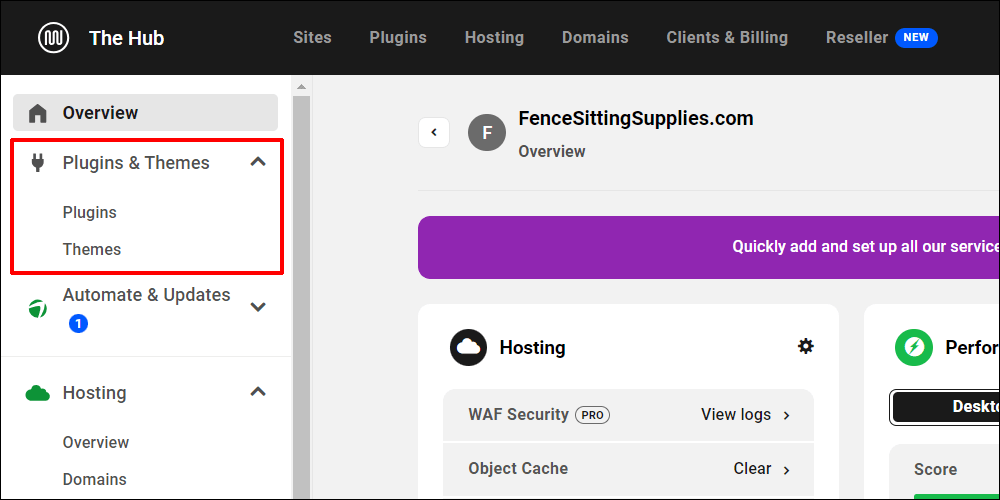Go to the Domains top menu
Viewport: 1000px width, 500px height.
tap(595, 38)
